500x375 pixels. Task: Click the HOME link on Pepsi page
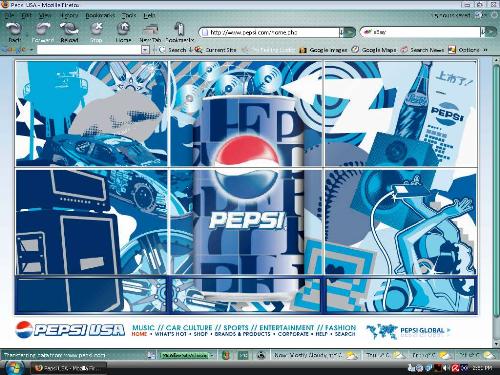click(139, 334)
